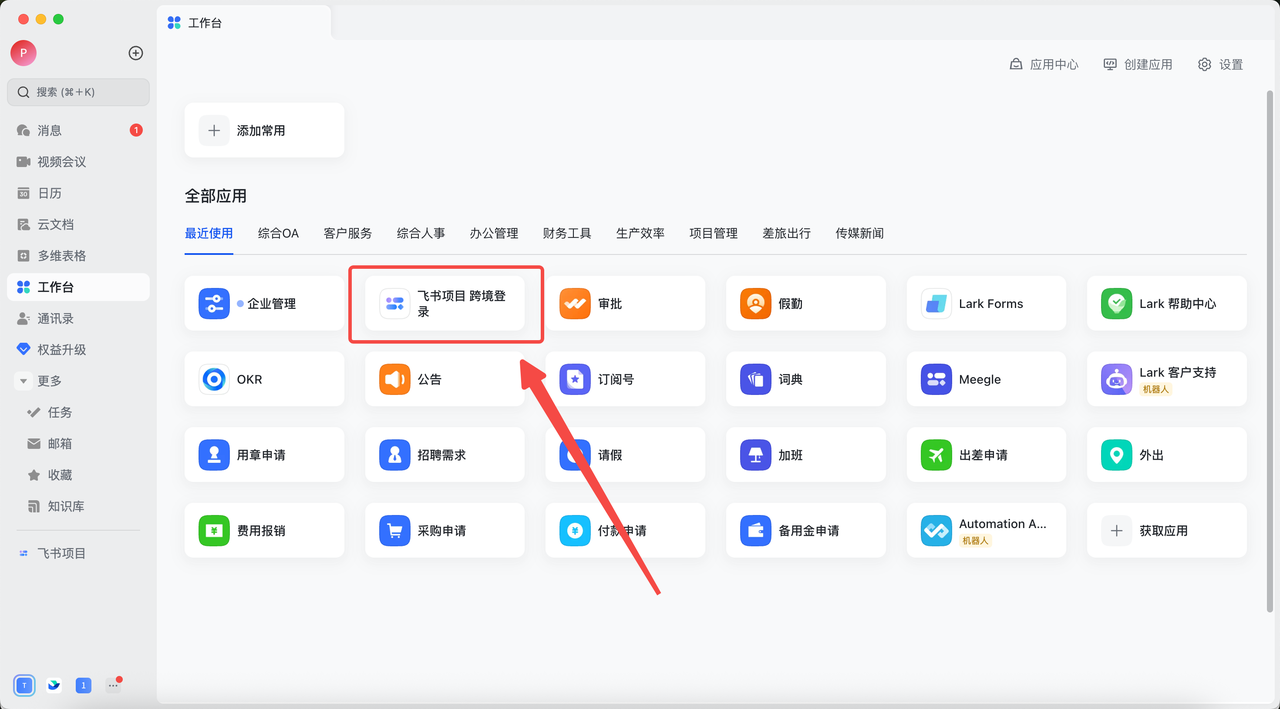
Task: Open 用章申请 app icon
Action: coord(214,455)
